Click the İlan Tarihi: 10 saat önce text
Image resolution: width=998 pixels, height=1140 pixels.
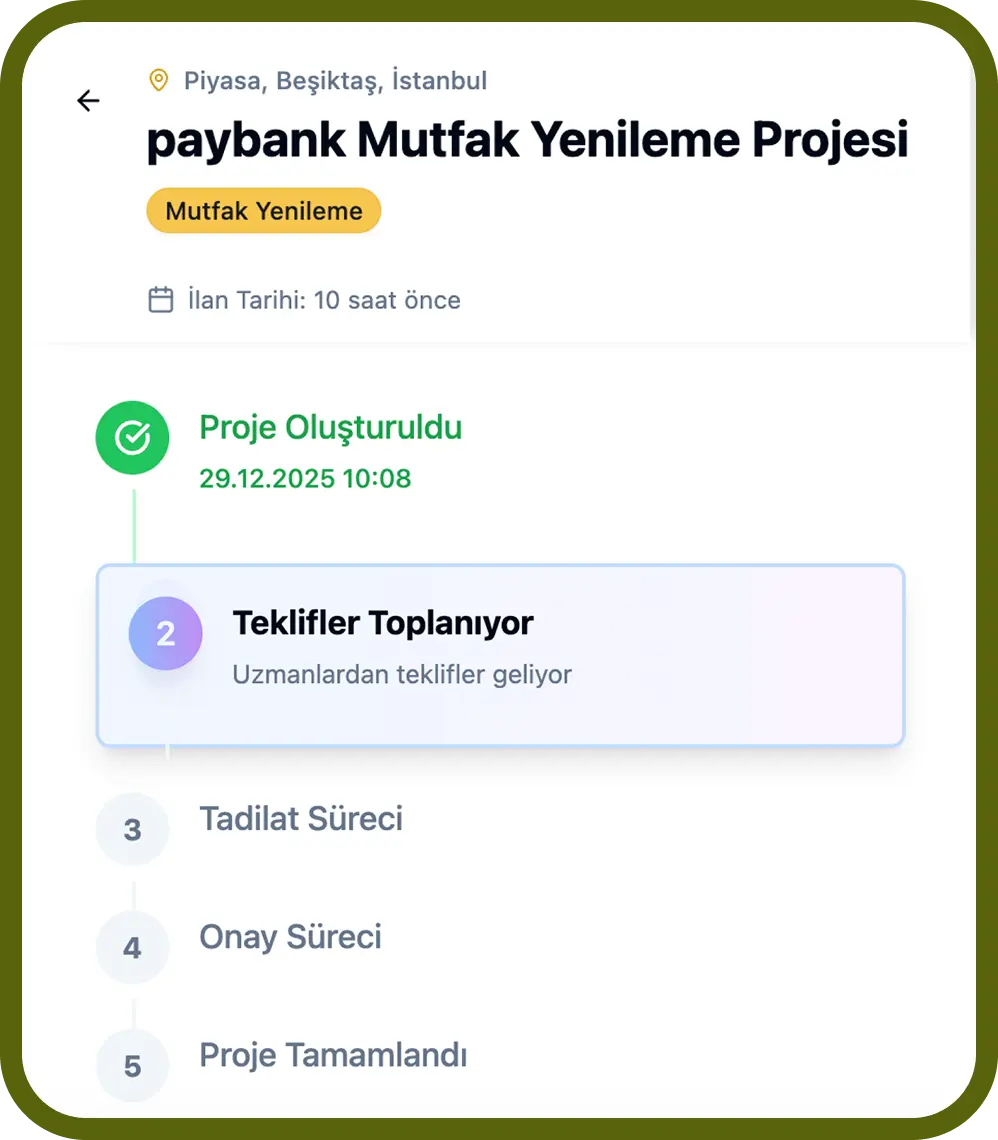324,300
